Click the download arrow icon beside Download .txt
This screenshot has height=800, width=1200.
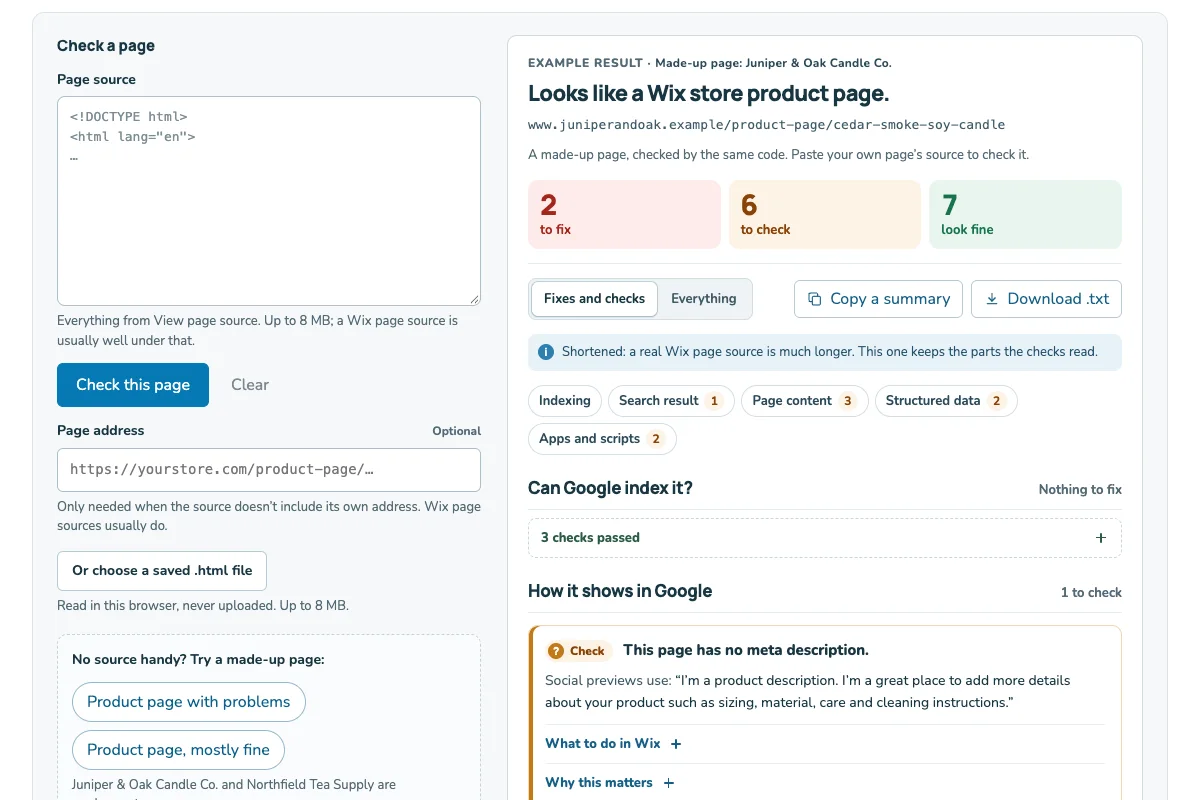point(992,299)
